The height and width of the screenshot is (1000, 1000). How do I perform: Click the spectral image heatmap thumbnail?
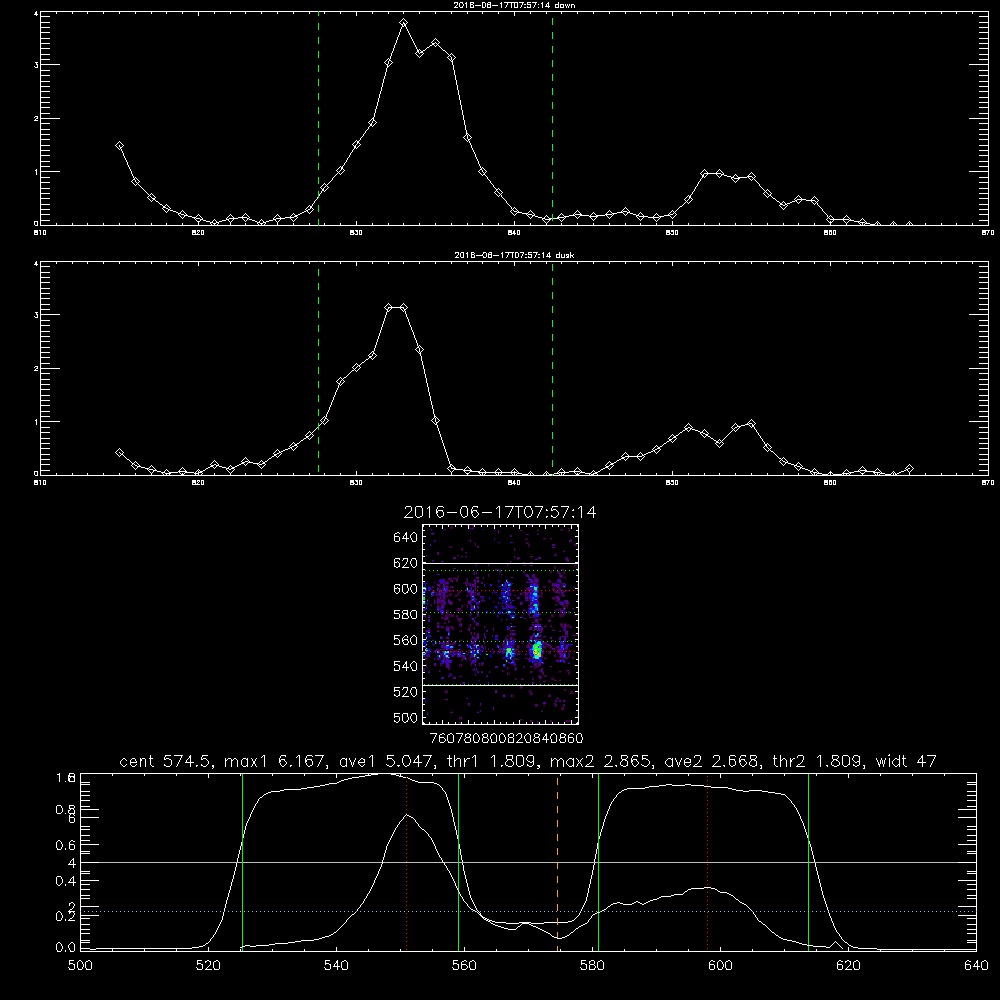click(501, 624)
